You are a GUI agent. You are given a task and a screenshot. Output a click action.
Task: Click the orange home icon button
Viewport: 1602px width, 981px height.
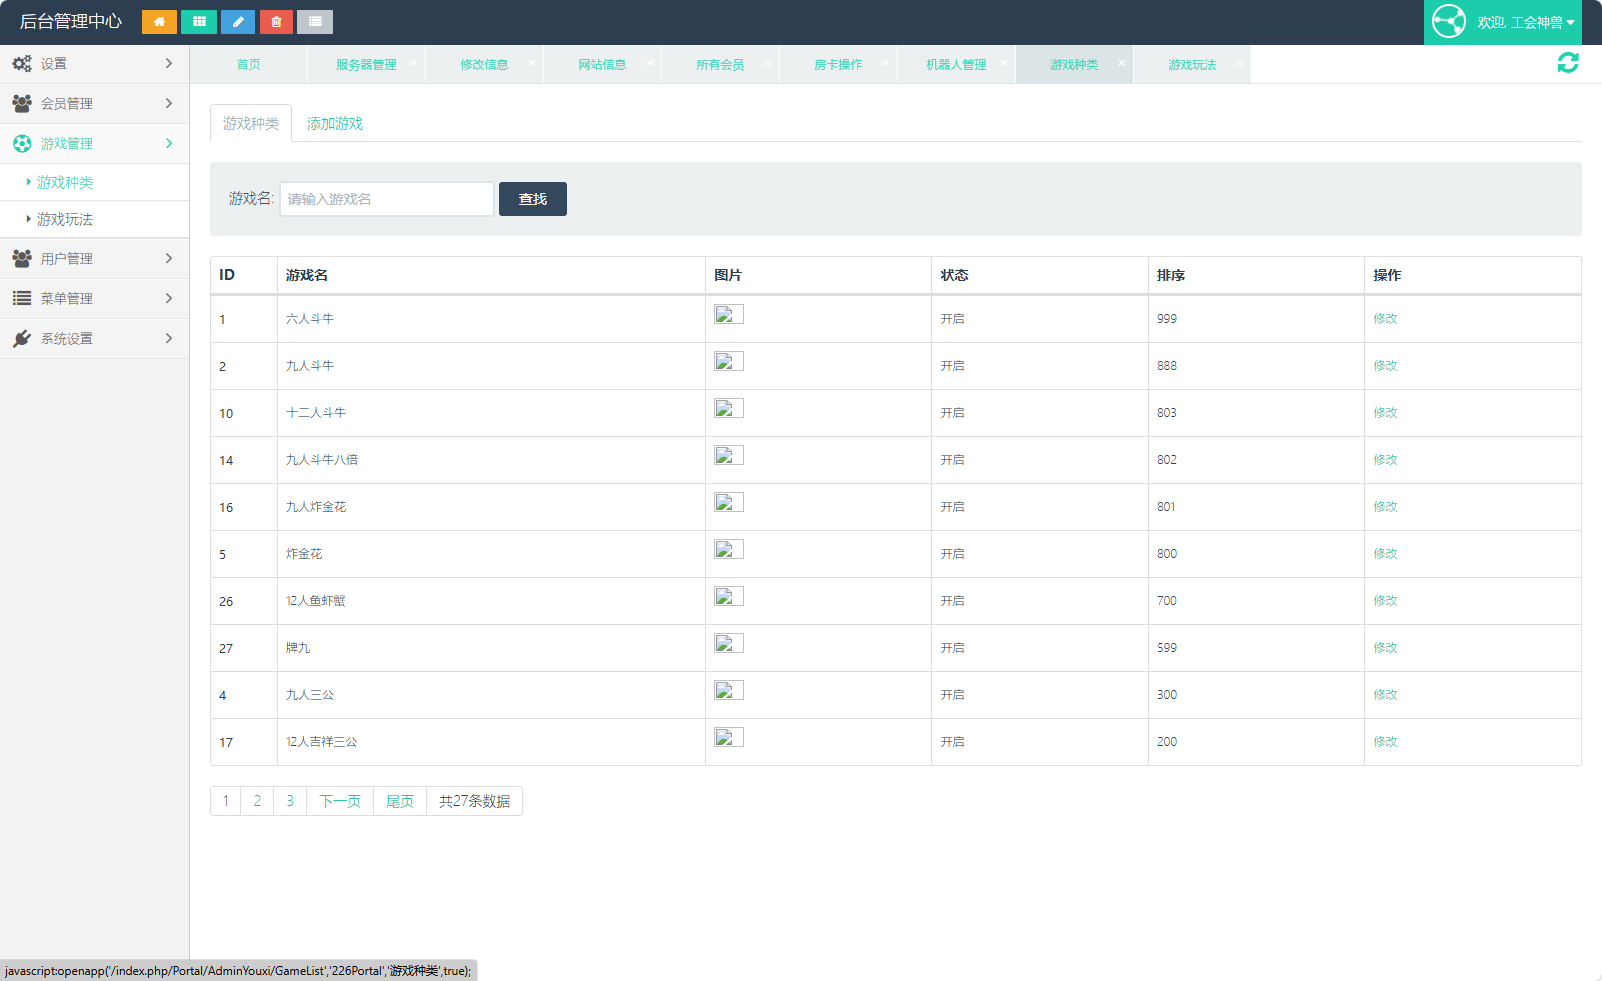159,22
